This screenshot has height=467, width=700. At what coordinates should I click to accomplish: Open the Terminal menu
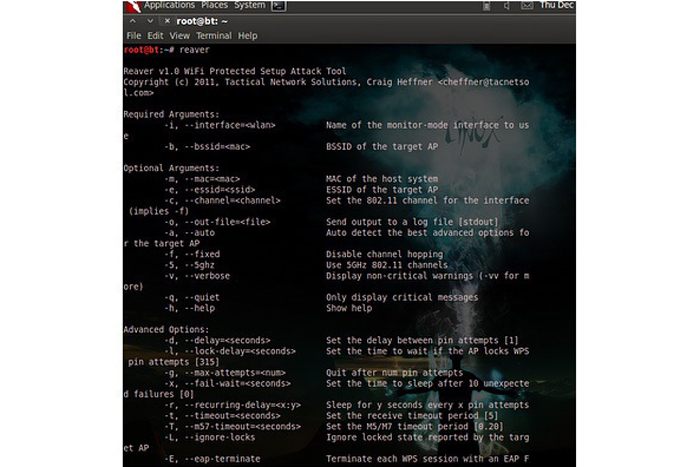pos(214,36)
